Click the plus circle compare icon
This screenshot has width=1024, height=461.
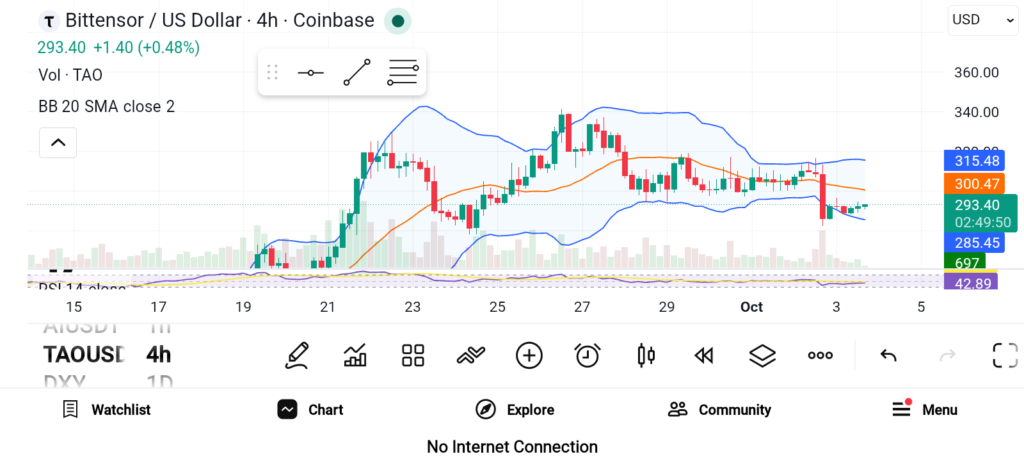[529, 355]
